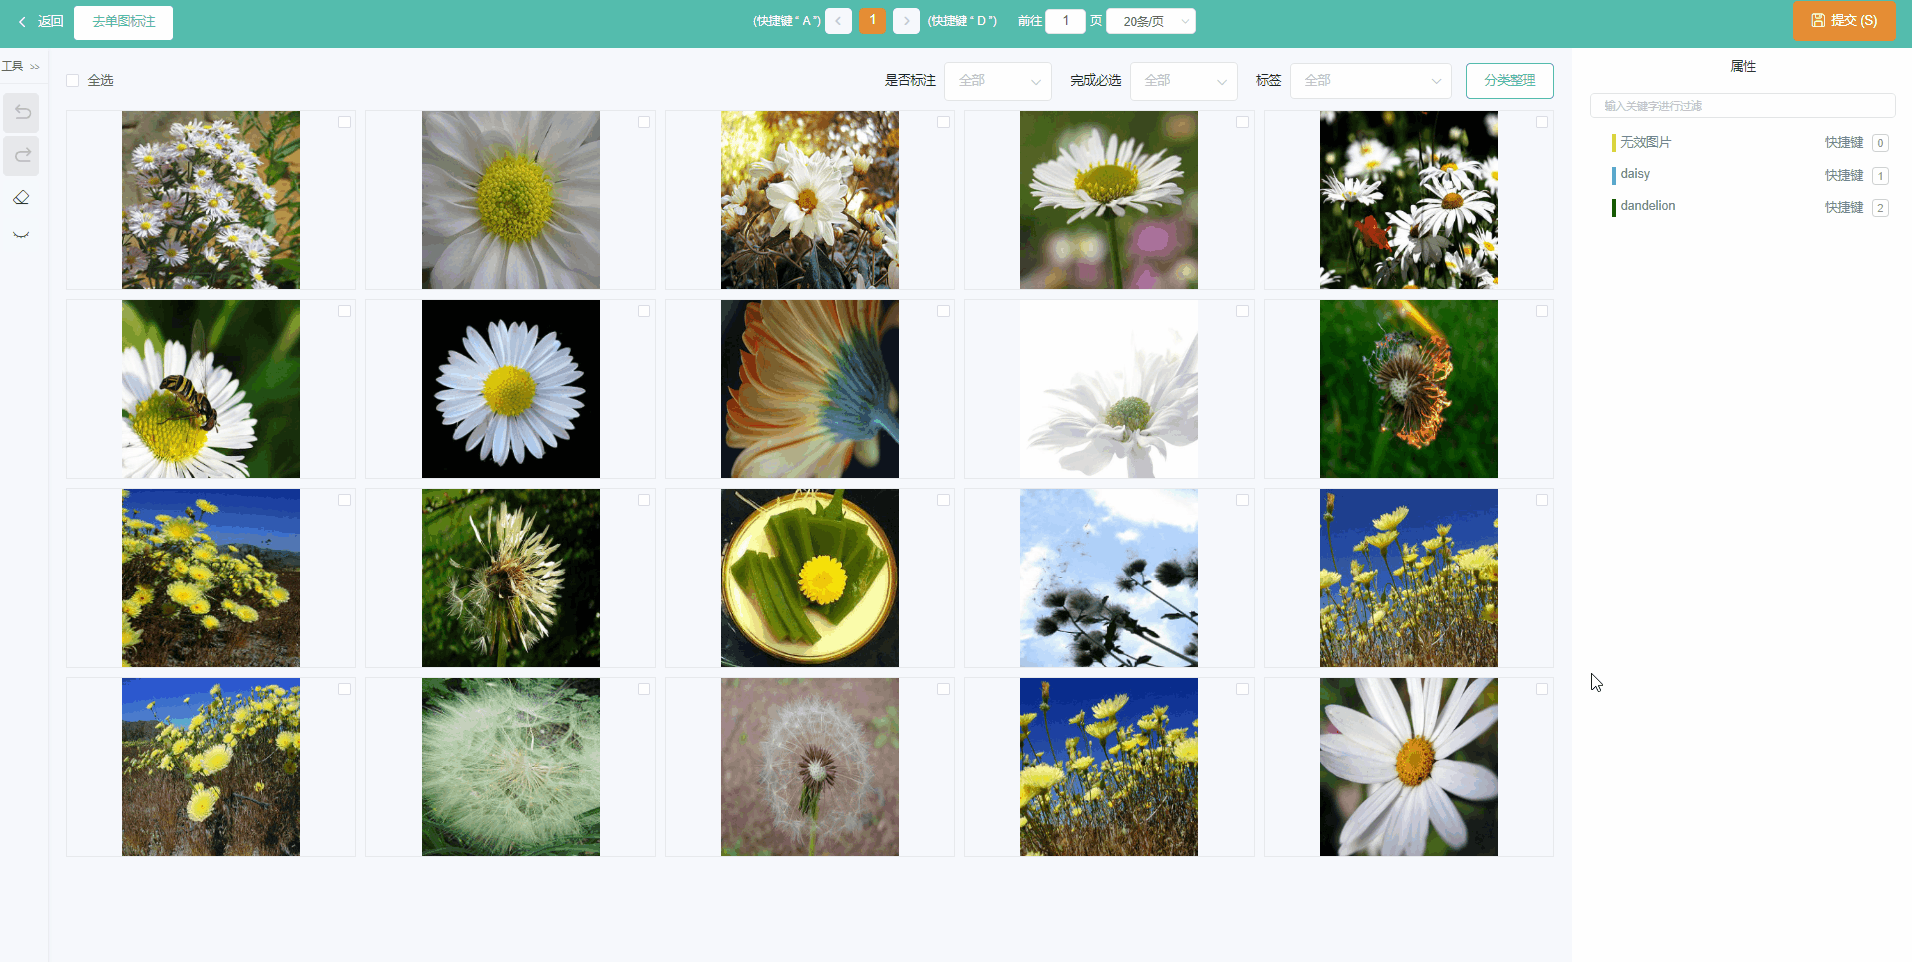Select the close-up white daisy with yellow-green center
1912x962 pixels.
[x=511, y=200]
